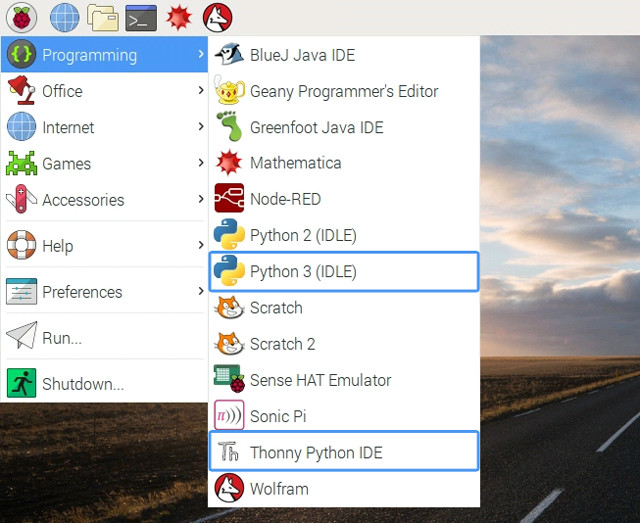Open the Raspberry Pi main menu button

[x=22, y=18]
